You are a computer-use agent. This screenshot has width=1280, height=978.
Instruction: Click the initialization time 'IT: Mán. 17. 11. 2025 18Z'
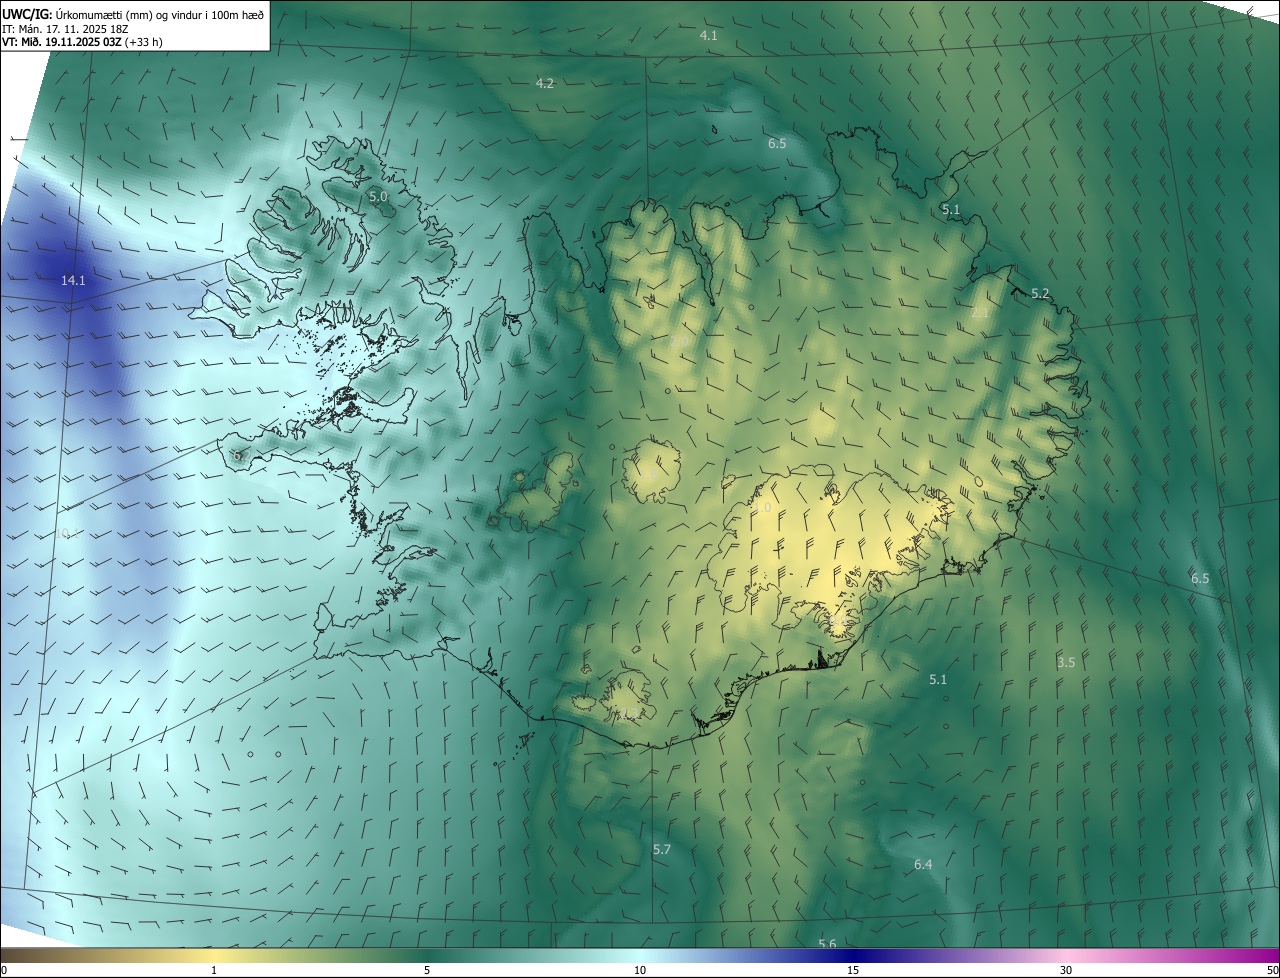tap(64, 29)
